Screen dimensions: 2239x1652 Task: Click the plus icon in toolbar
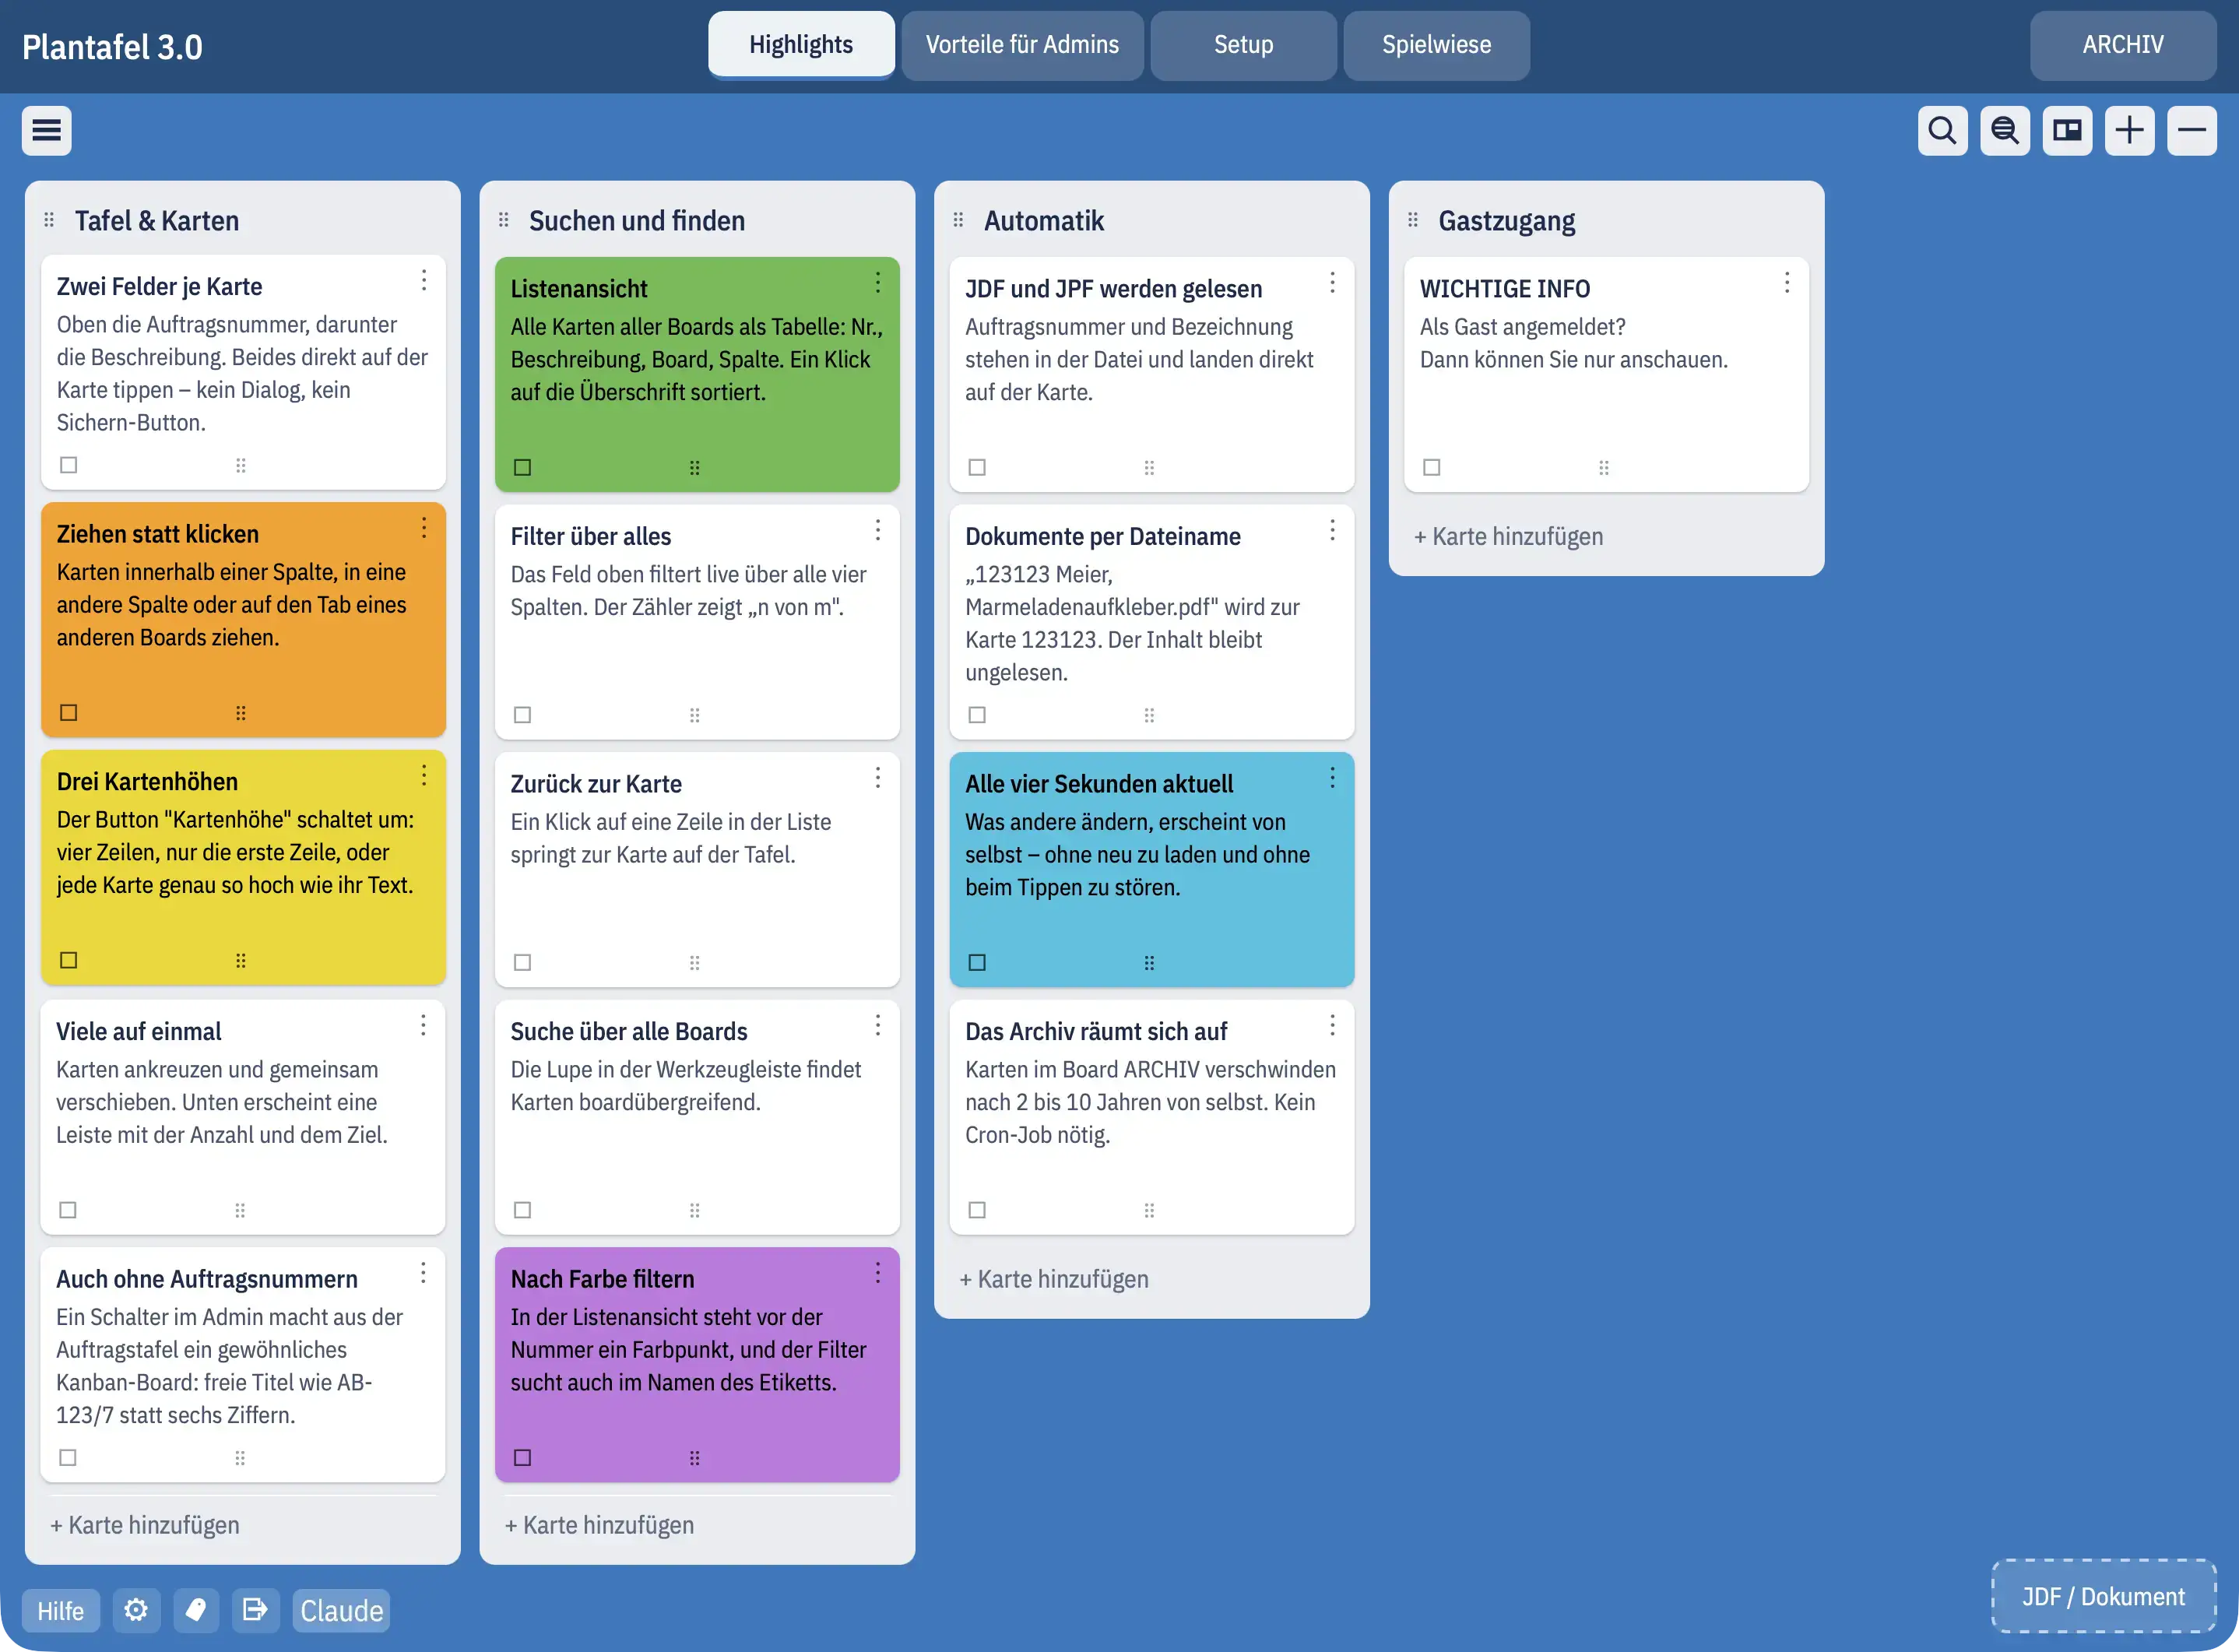click(x=2129, y=130)
